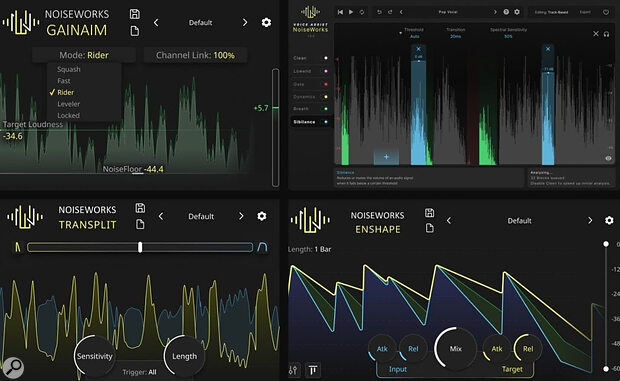Add a new region with the plus block
The width and height of the screenshot is (620, 381).
pyautogui.click(x=386, y=157)
